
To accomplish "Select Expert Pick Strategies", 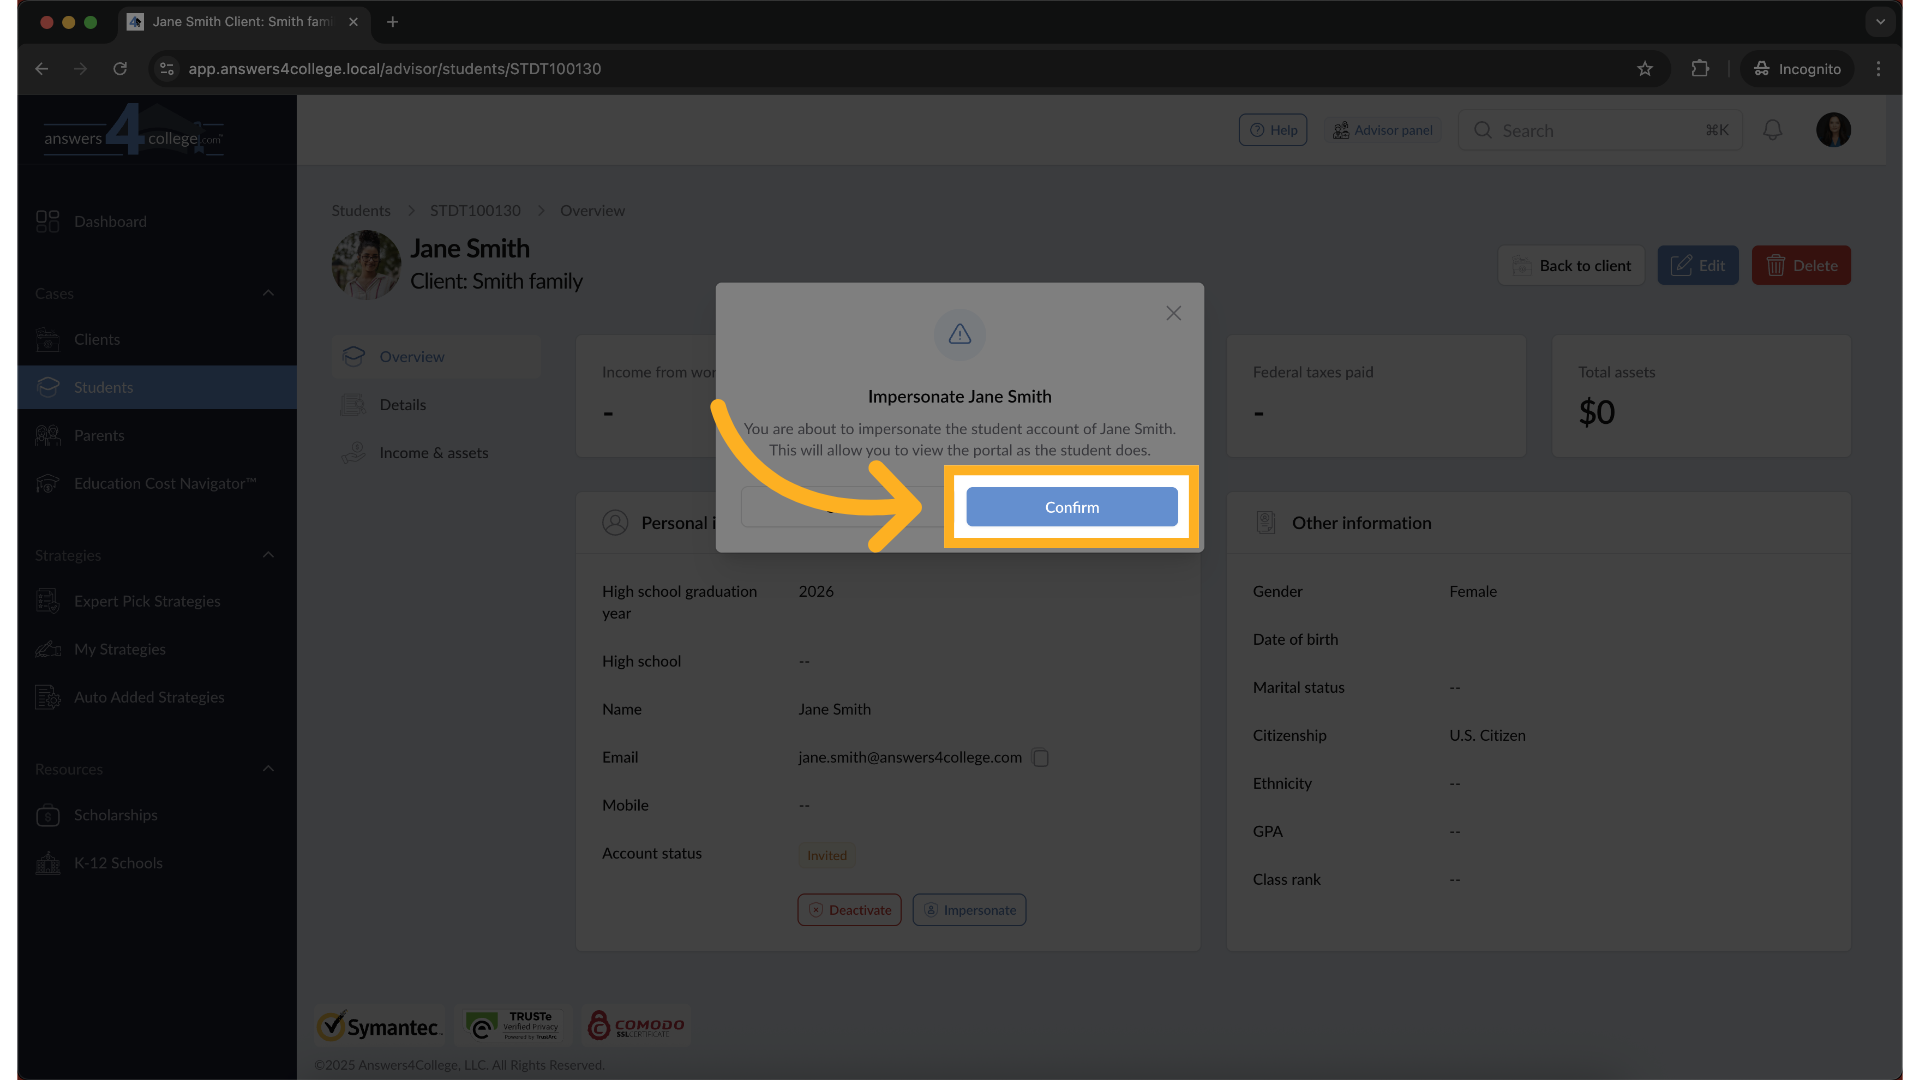I will coord(147,601).
